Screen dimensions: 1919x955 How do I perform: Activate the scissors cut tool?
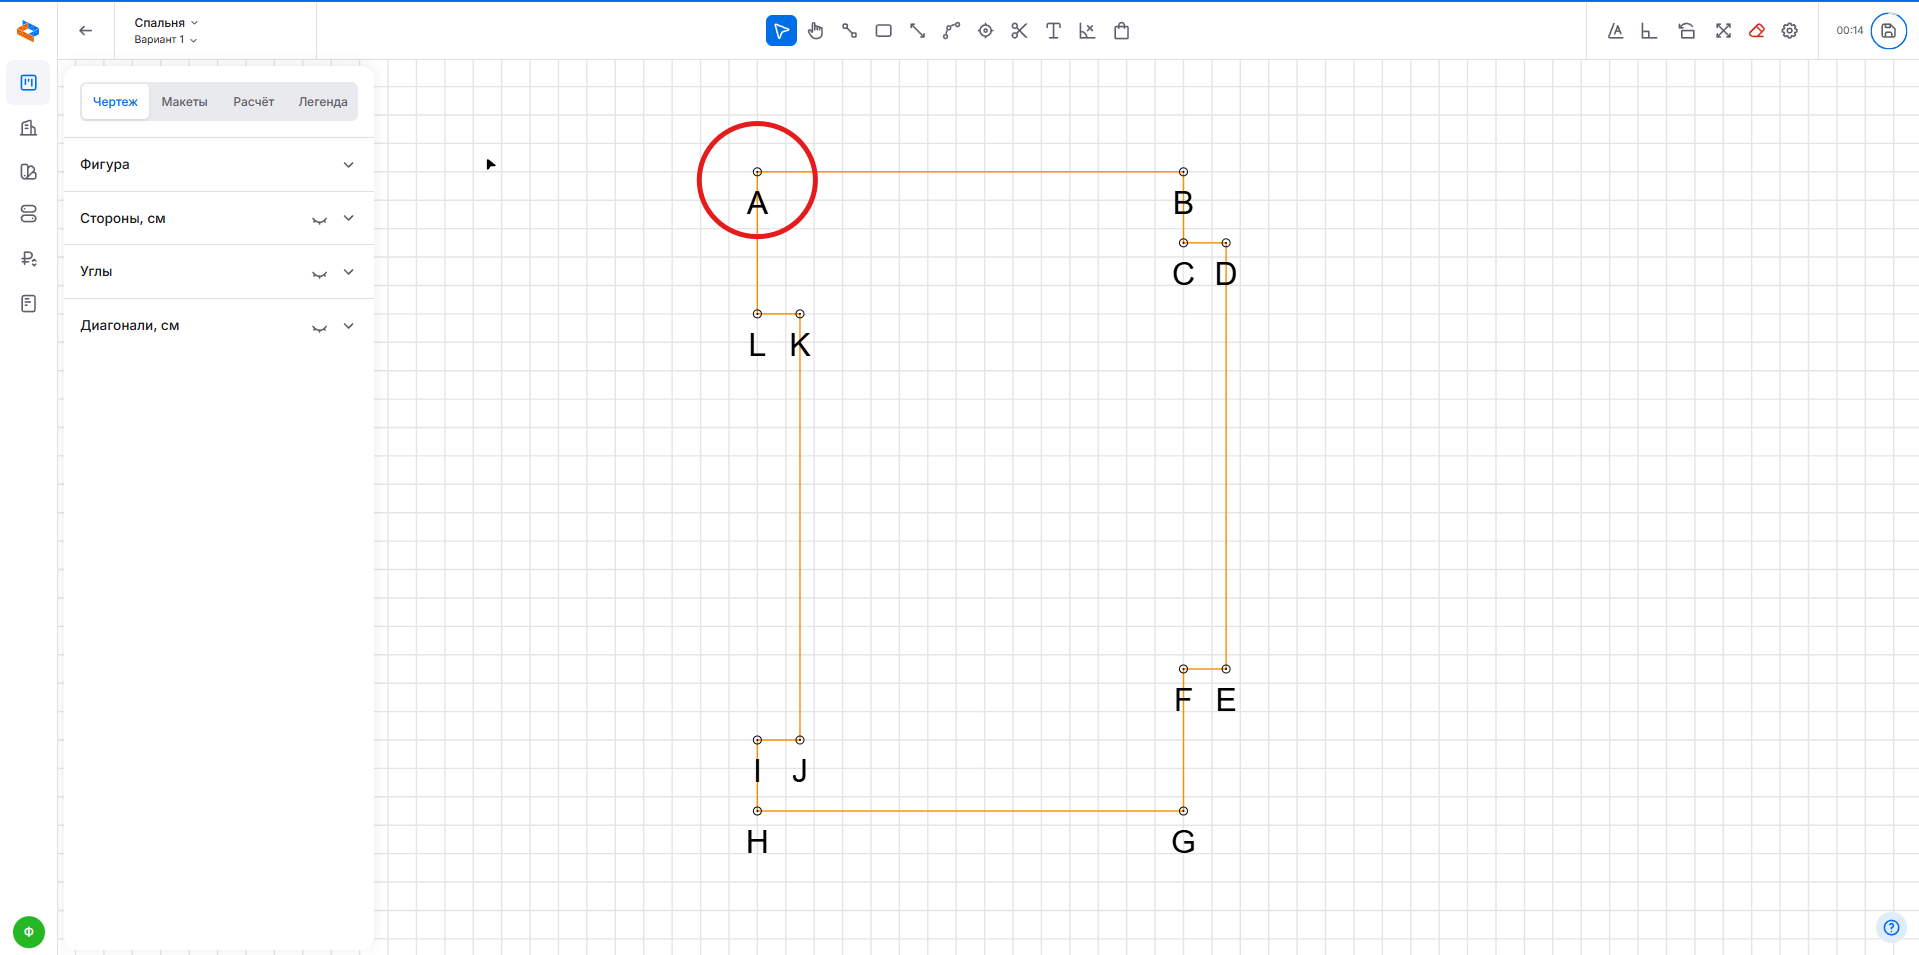tap(1019, 31)
